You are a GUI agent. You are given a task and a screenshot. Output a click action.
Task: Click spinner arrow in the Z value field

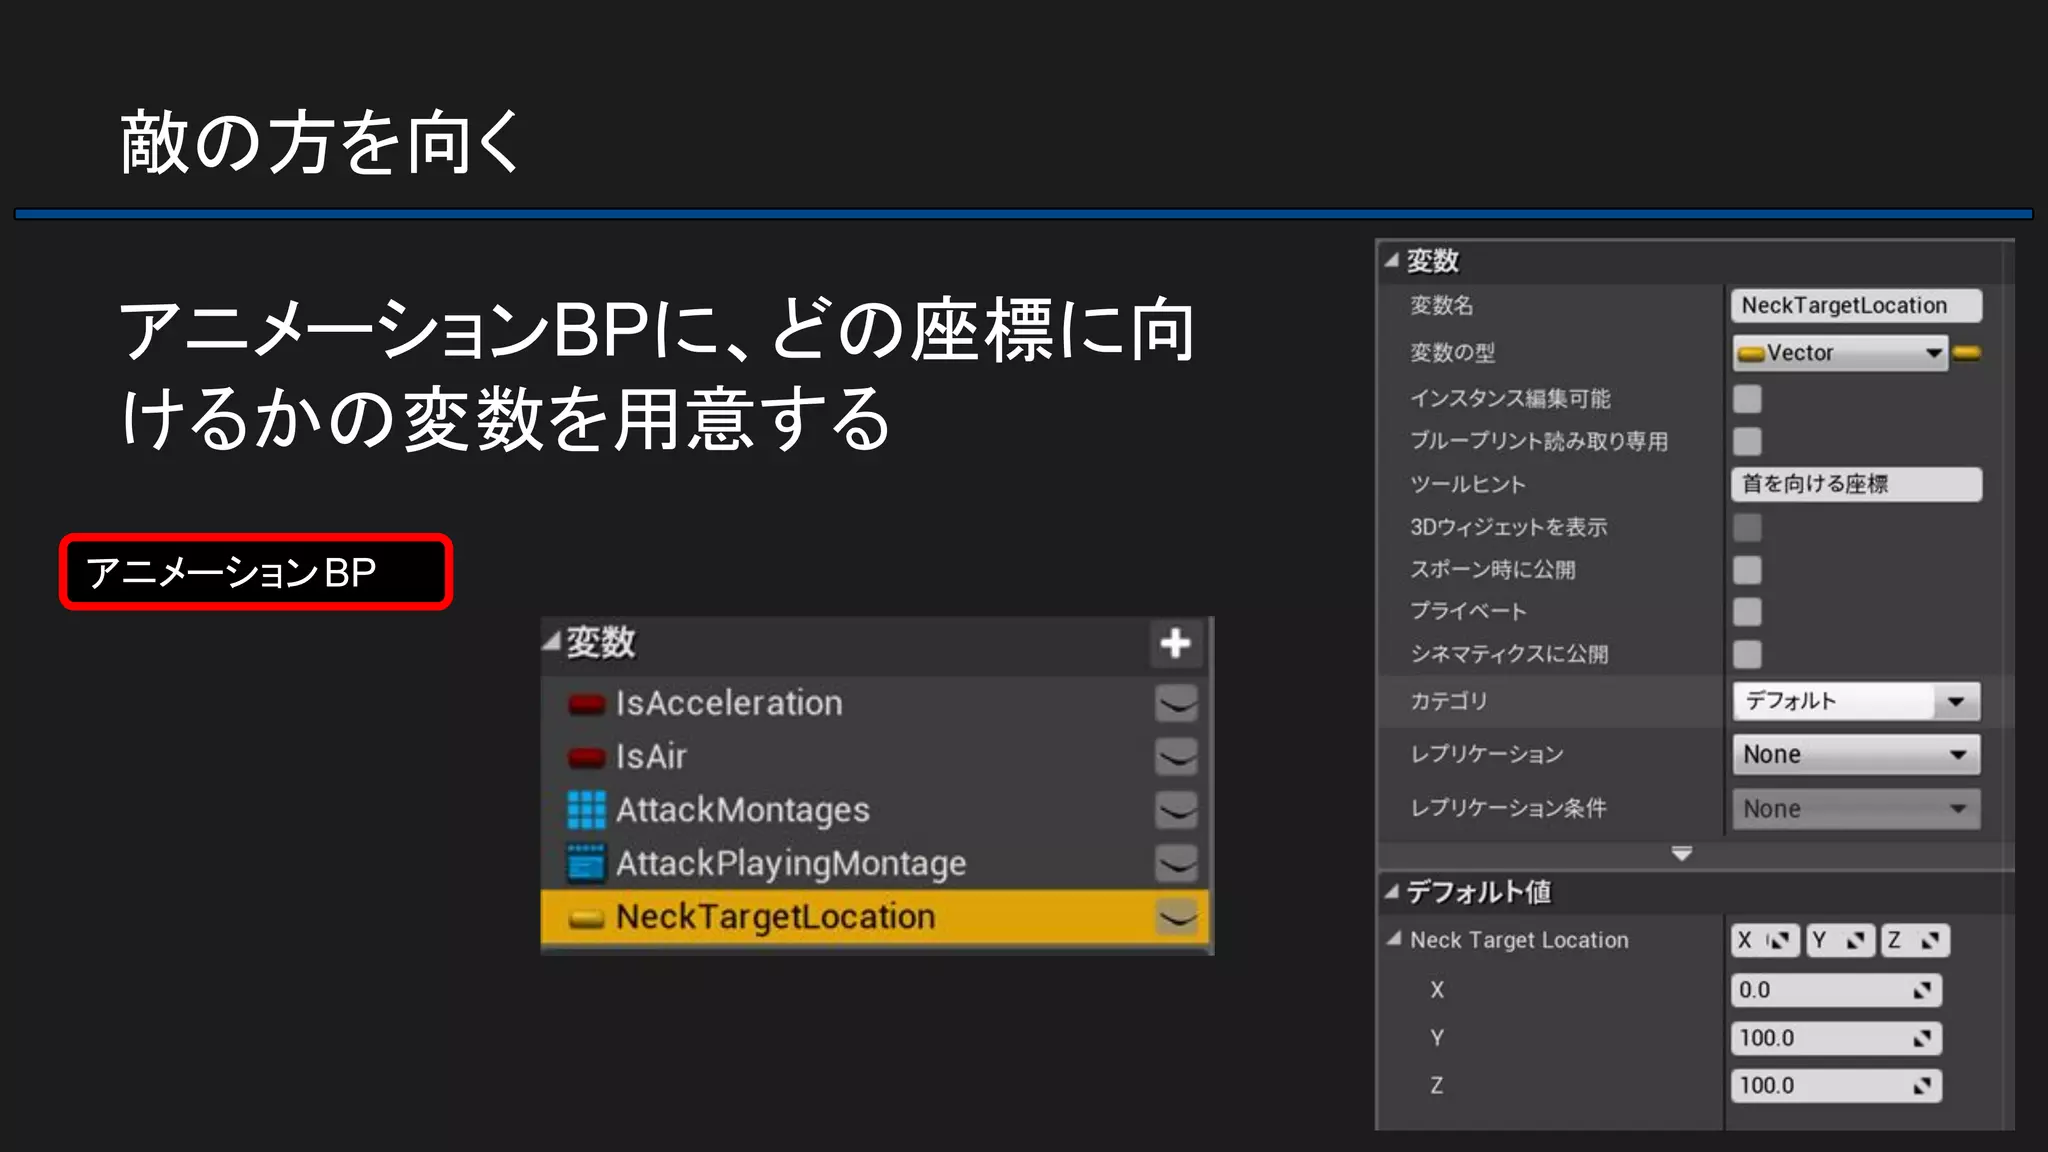[1922, 1086]
